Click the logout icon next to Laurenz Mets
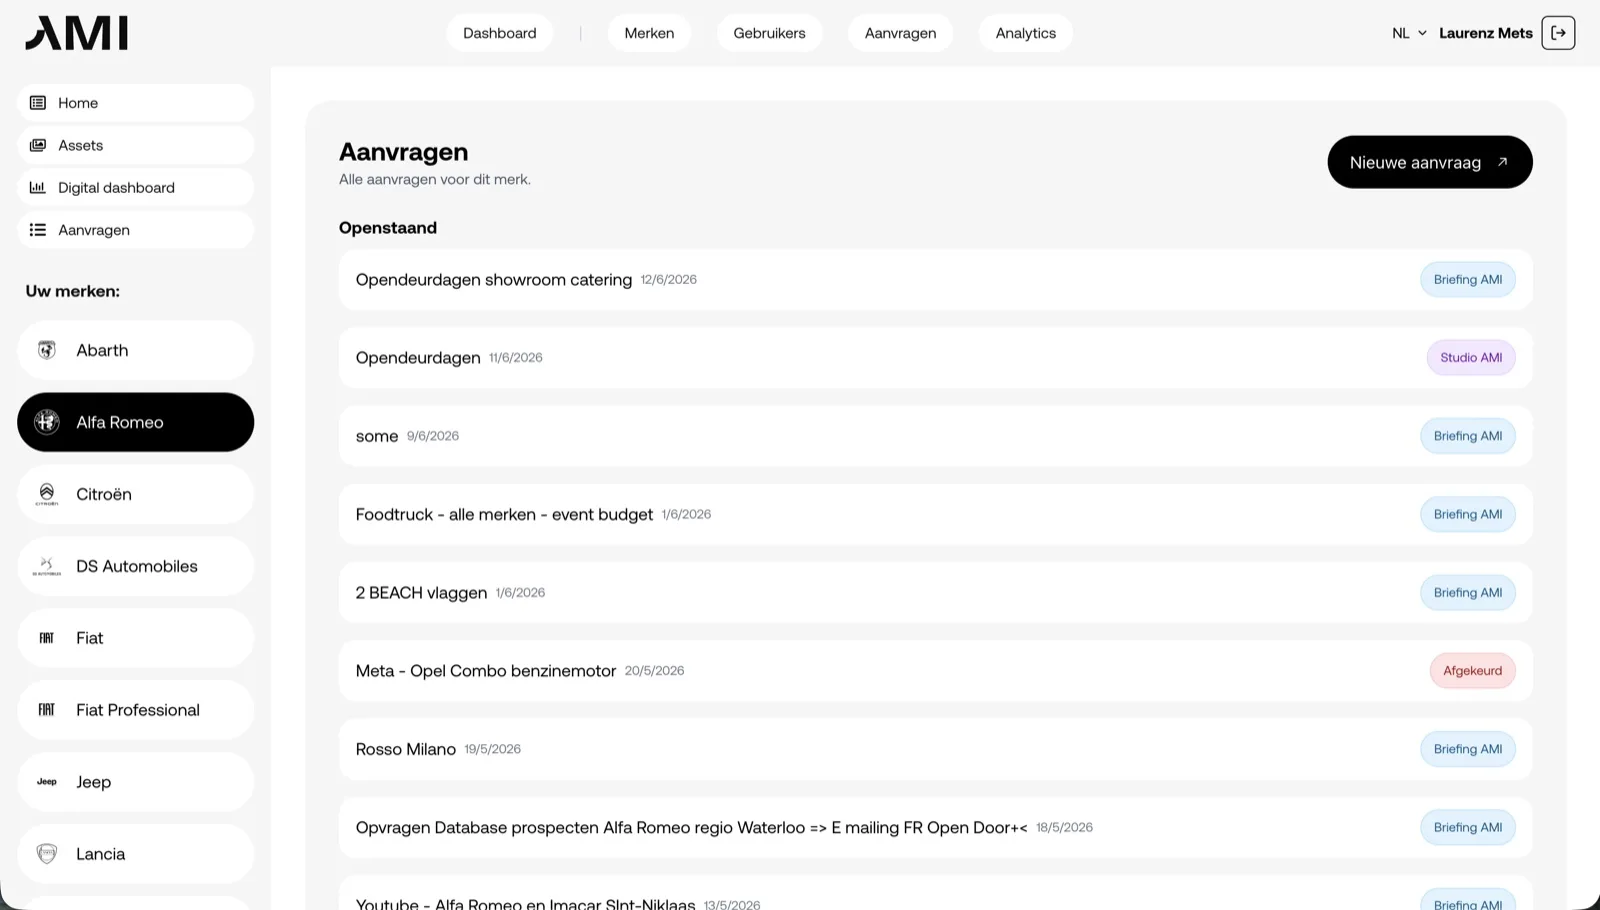Screen dimensions: 1600x910 click(1558, 33)
